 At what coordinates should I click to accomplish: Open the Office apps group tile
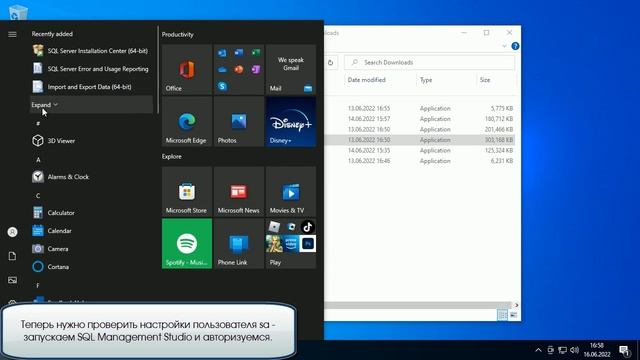239,69
